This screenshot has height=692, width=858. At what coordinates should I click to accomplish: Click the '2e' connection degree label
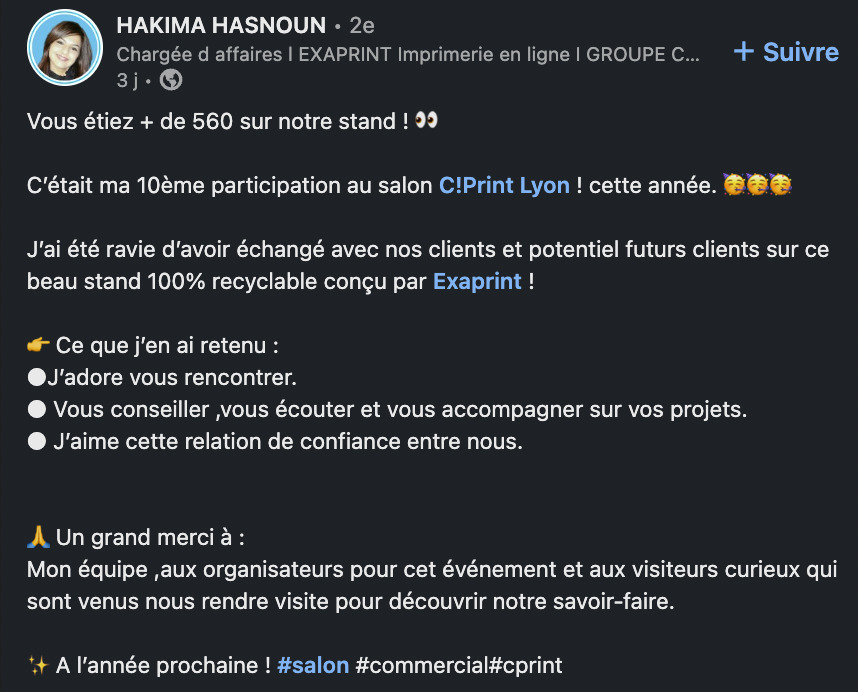tap(362, 26)
